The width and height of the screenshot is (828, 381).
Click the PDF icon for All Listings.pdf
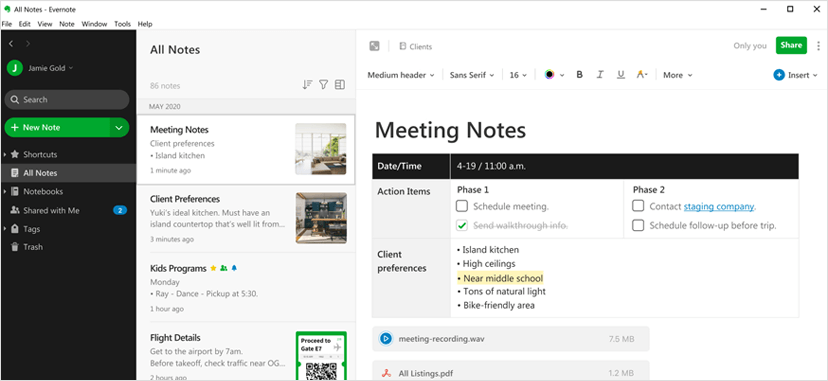click(386, 374)
